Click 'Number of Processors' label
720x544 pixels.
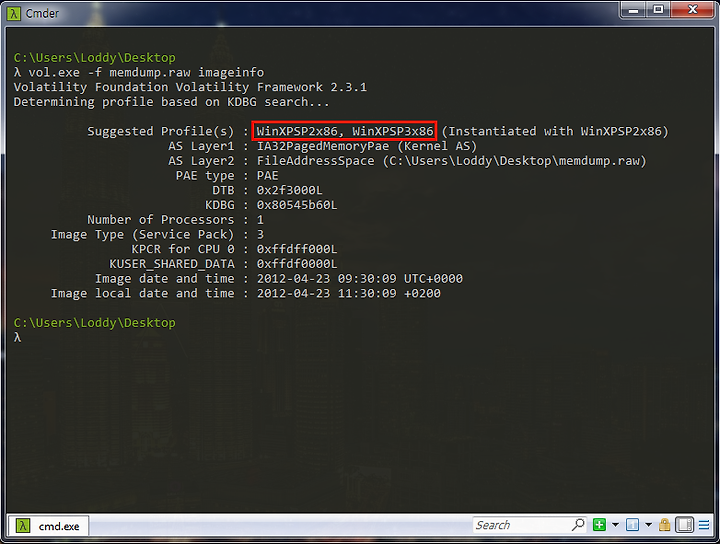tap(161, 220)
